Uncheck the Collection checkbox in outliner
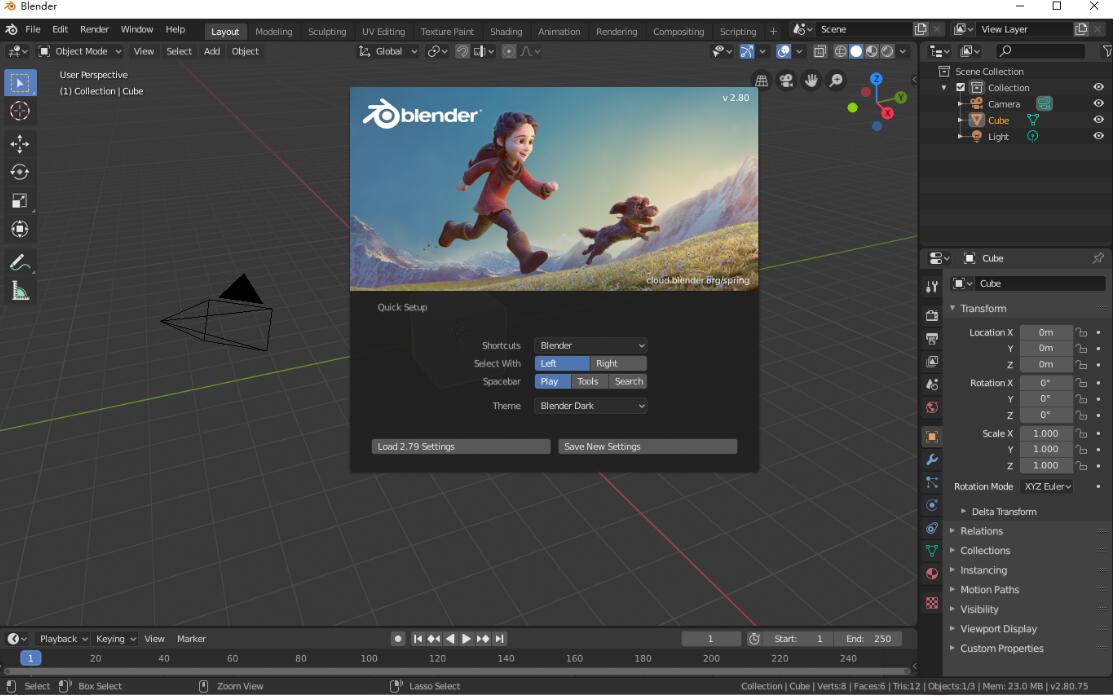Screen dimensions: 1114x696 tap(961, 87)
